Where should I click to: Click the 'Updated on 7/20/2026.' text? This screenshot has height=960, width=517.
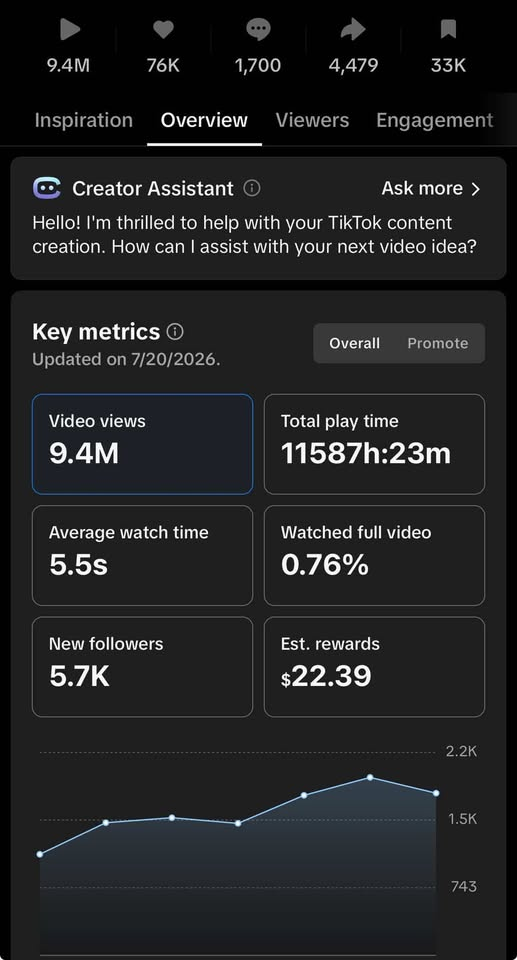click(x=126, y=359)
